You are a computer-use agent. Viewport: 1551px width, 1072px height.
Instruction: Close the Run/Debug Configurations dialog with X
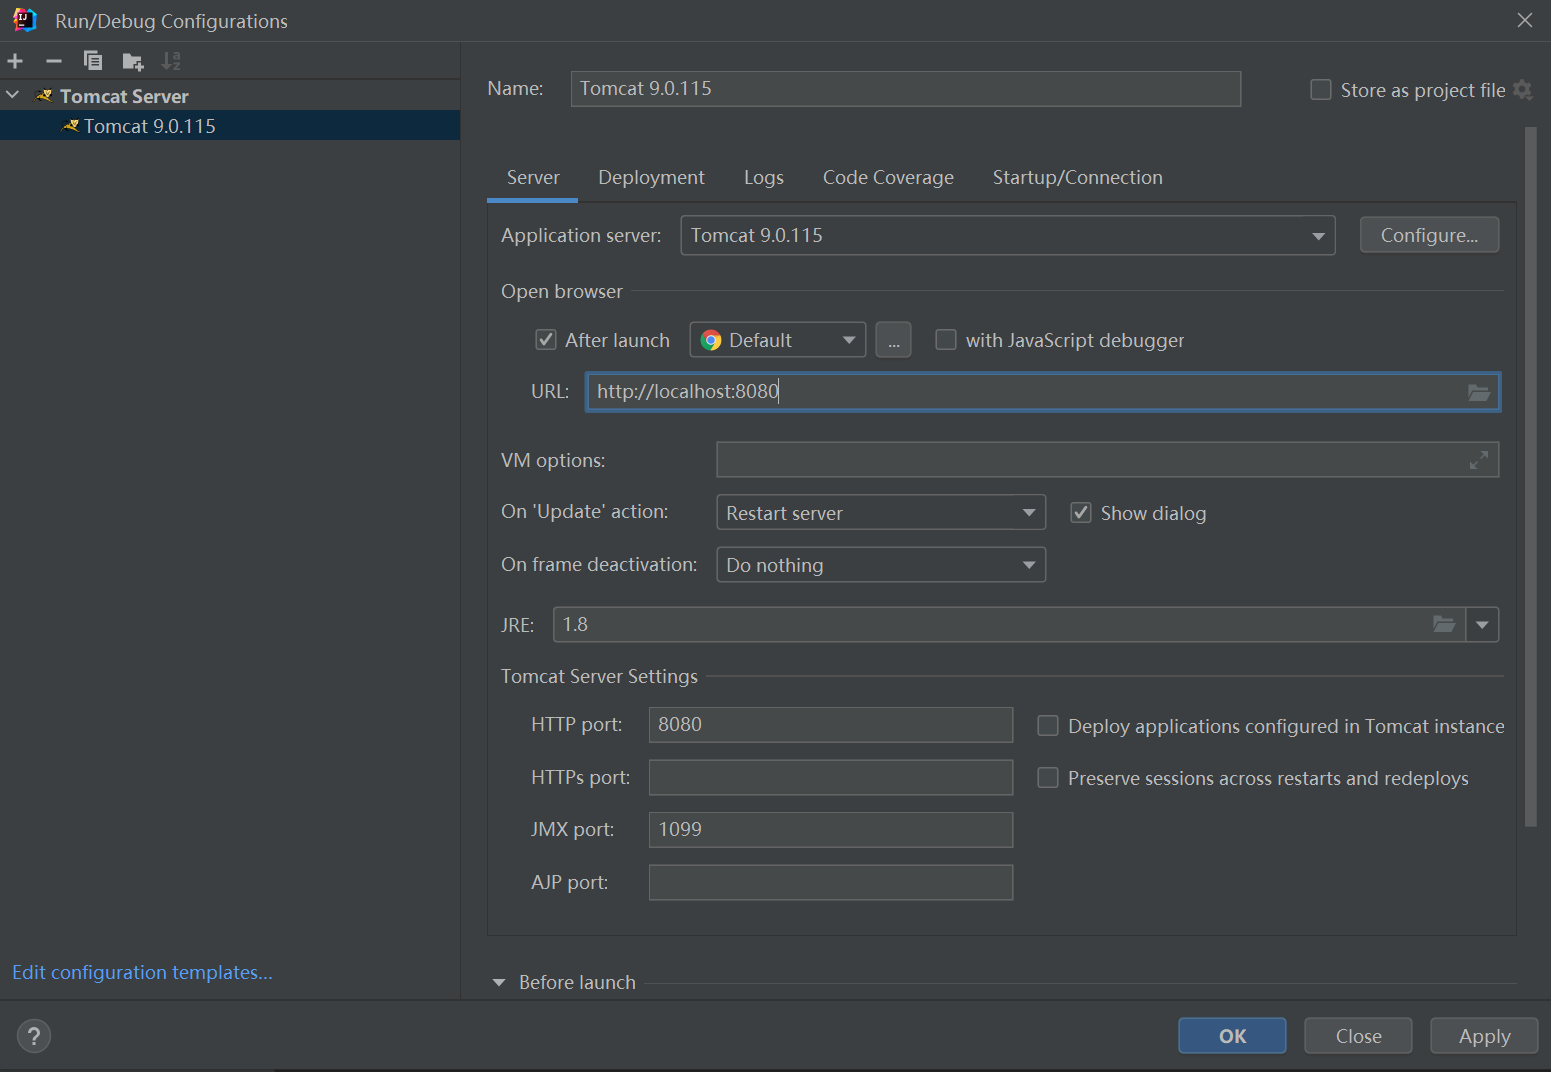[x=1525, y=20]
